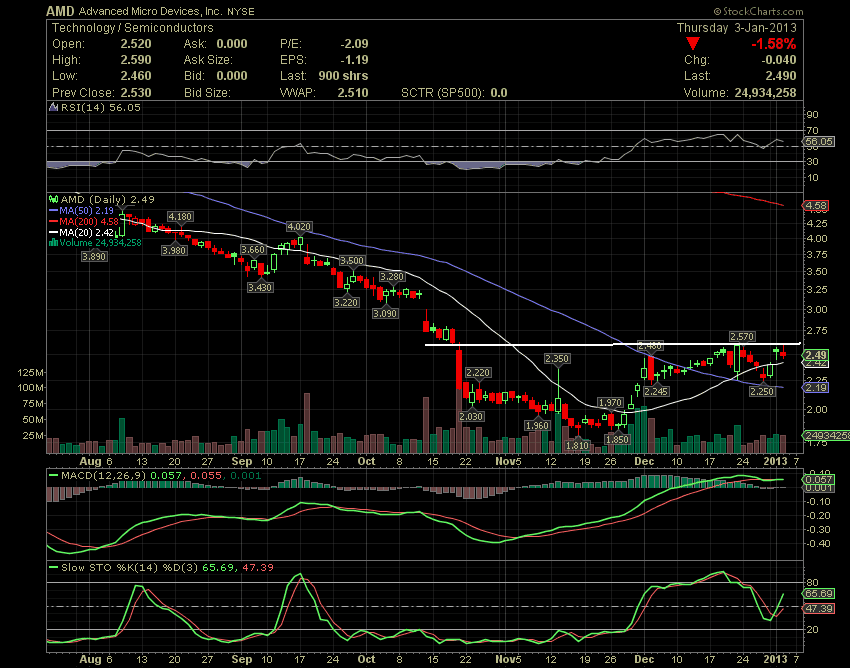The width and height of the screenshot is (850, 668).
Task: Click the 2.350 price callout
Action: tap(557, 358)
